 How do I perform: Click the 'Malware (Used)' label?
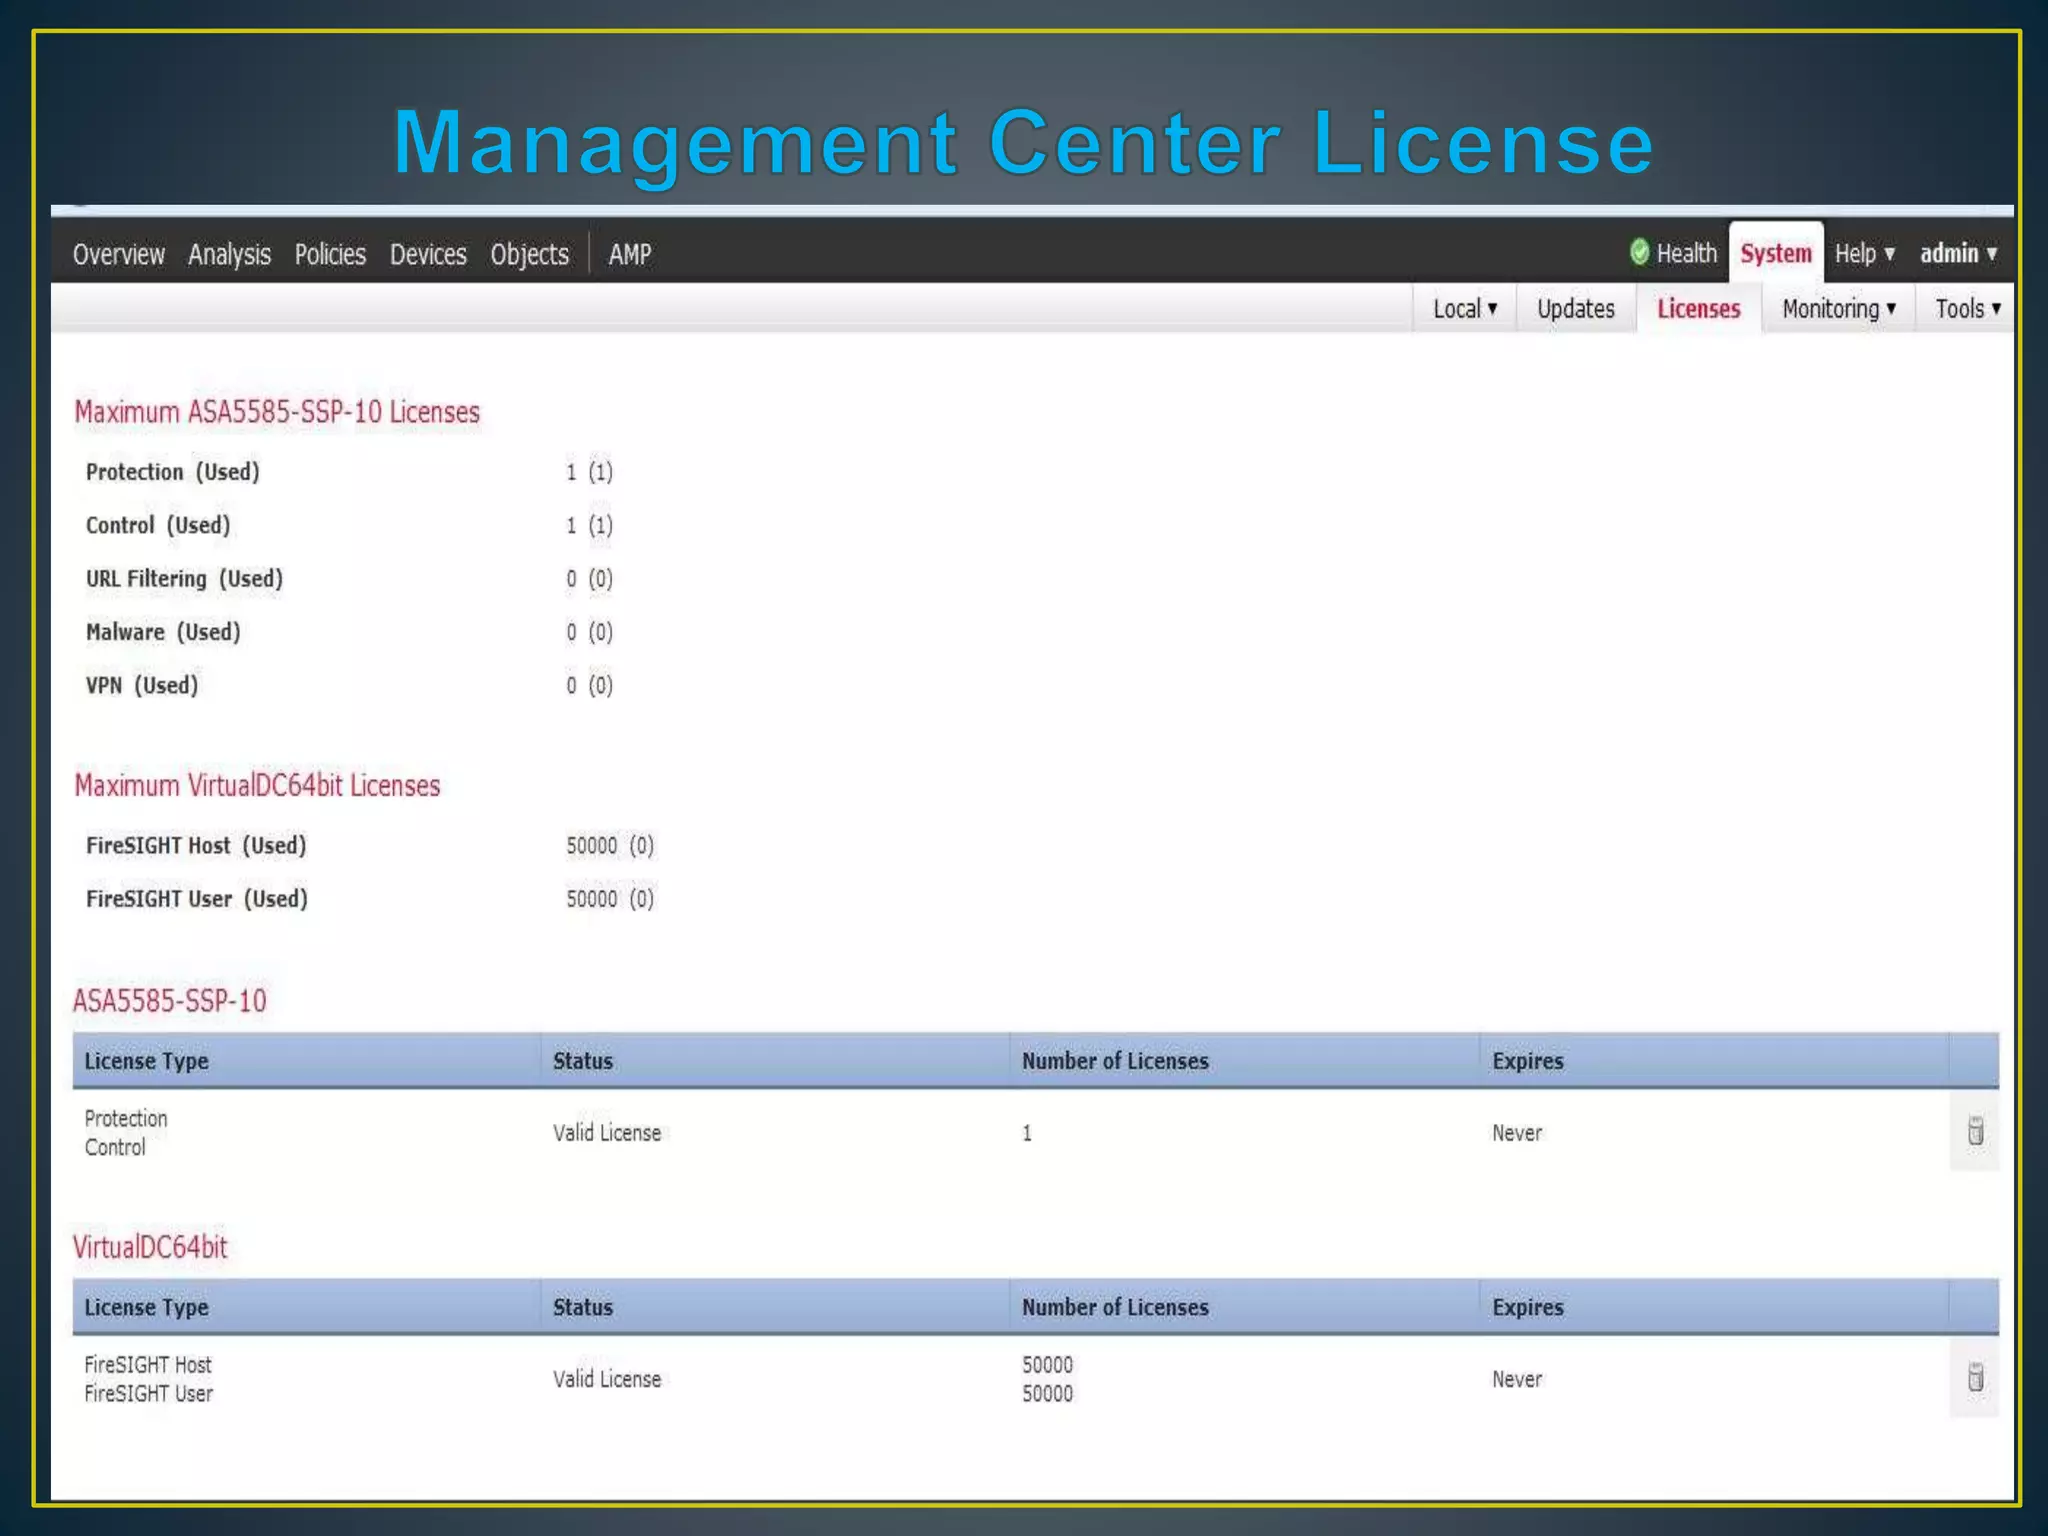coord(163,632)
